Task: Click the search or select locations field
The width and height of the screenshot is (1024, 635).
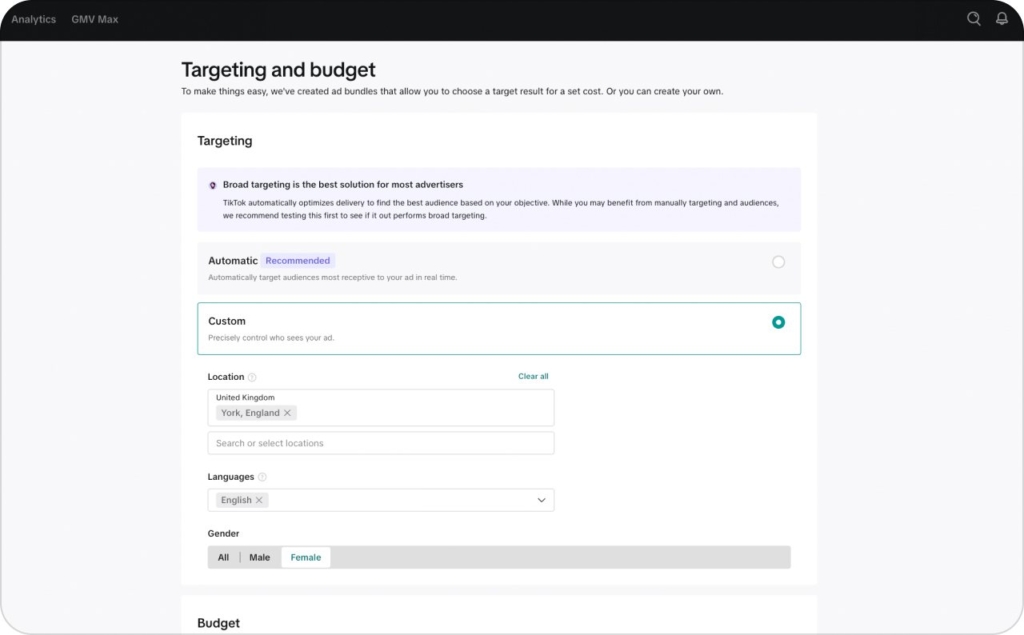Action: (x=380, y=442)
